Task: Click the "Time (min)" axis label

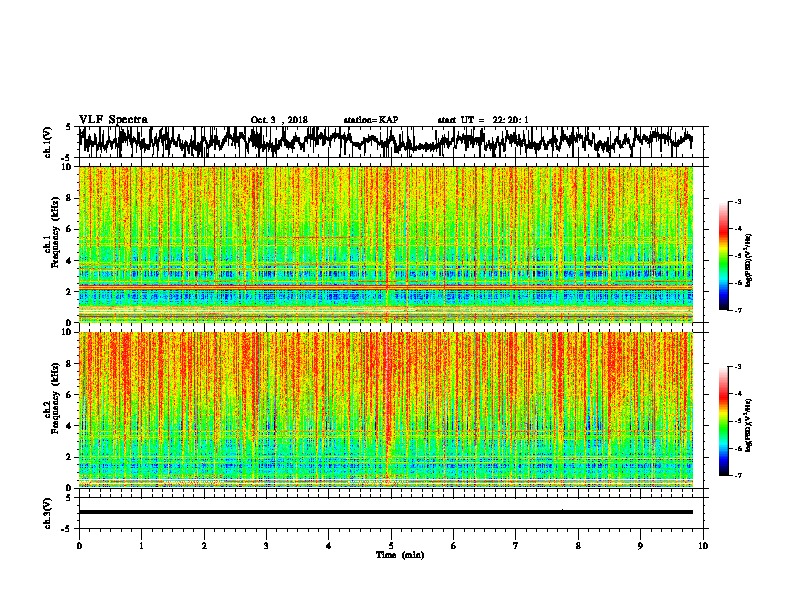Action: [x=400, y=555]
